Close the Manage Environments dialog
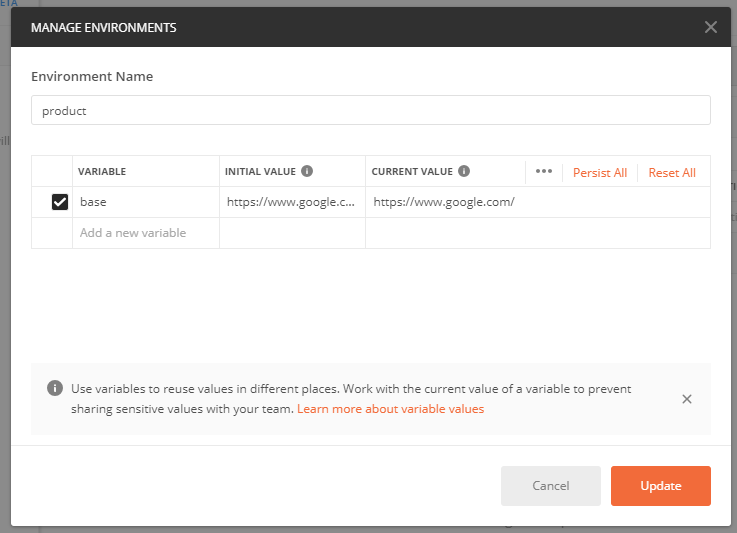The width and height of the screenshot is (737, 533). [710, 27]
